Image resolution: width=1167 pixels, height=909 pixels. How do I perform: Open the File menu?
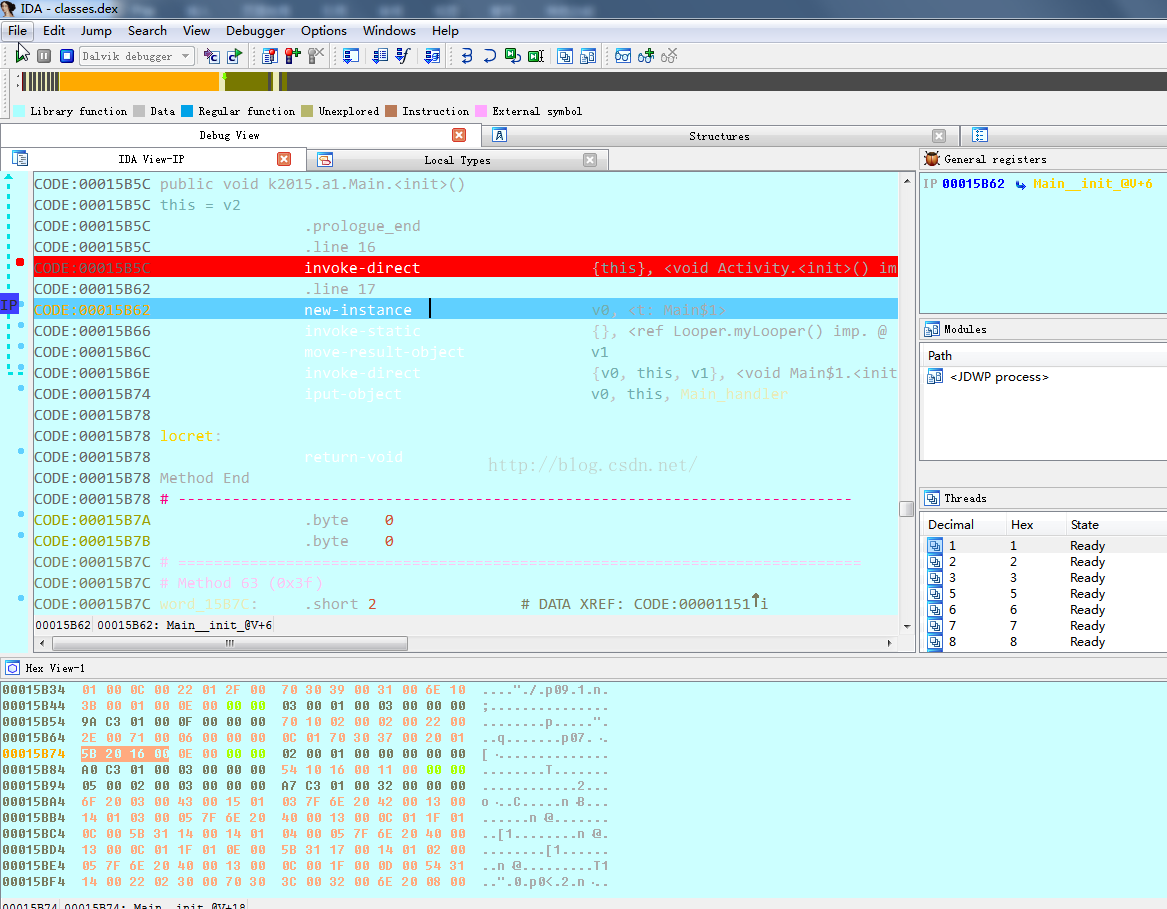(17, 31)
